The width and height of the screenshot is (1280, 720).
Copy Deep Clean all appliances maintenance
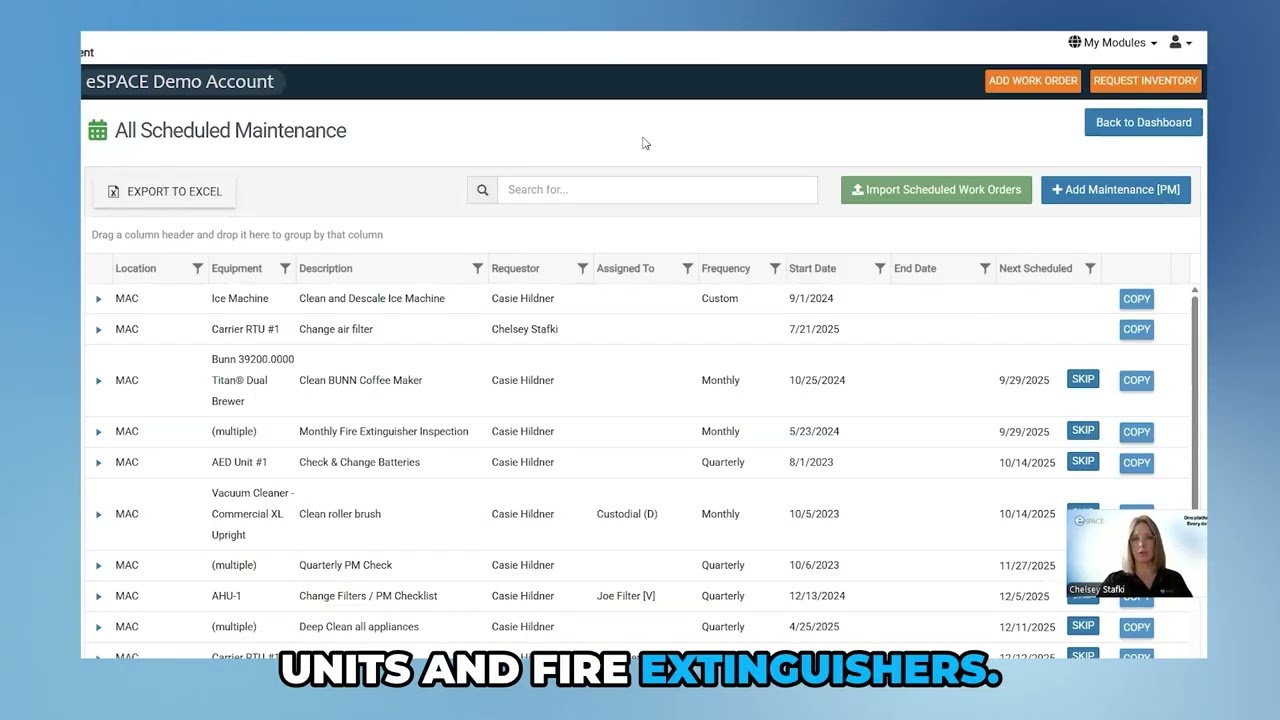tap(1136, 627)
